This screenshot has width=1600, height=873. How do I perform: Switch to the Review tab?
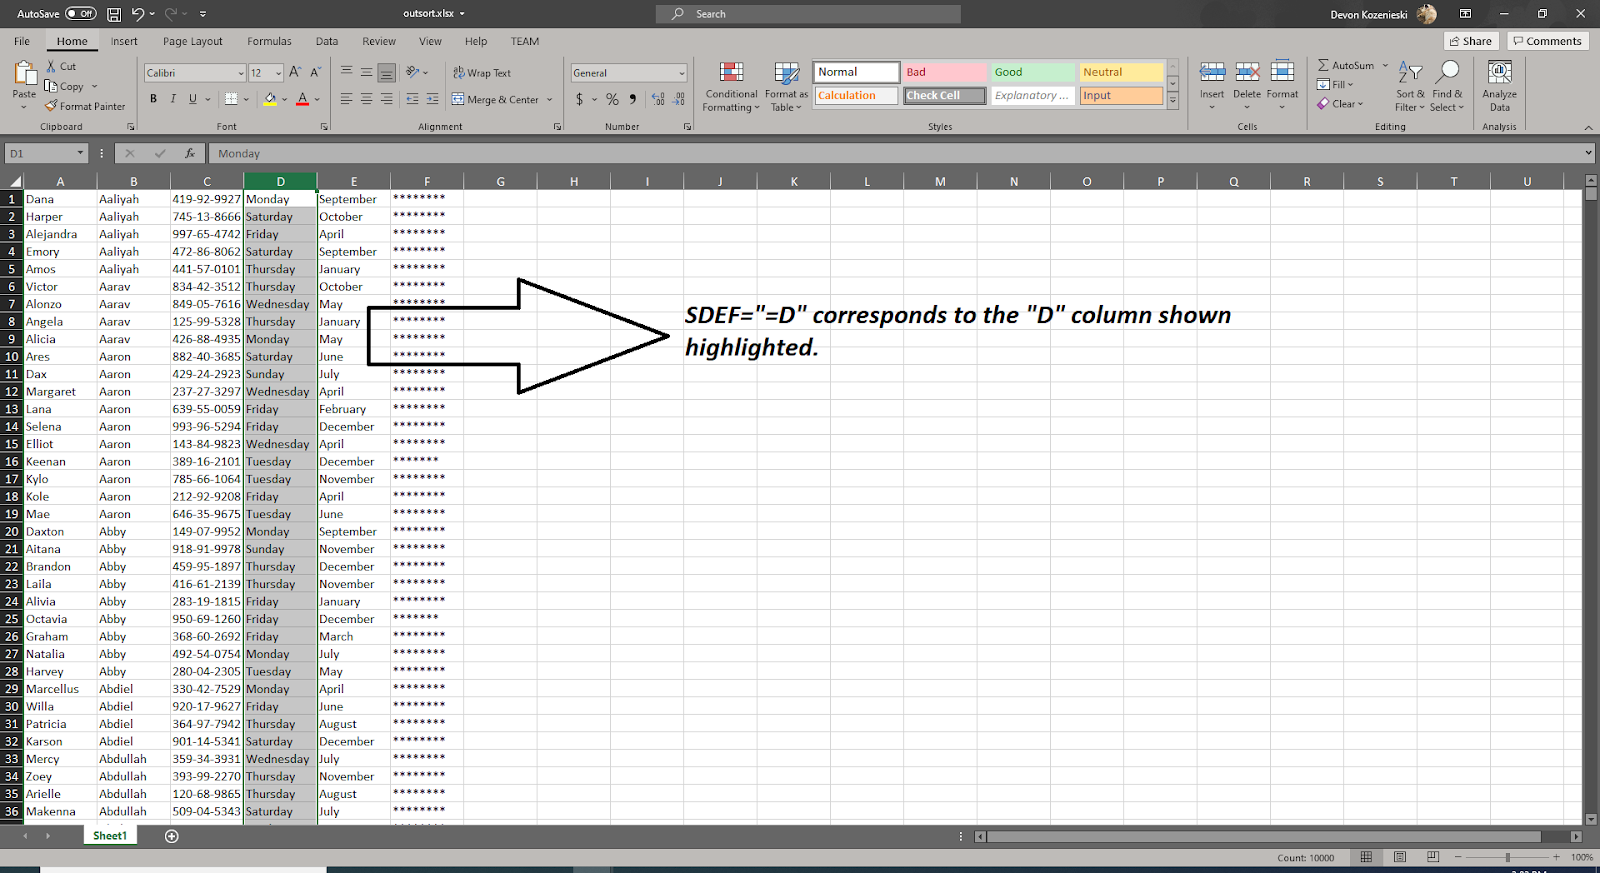pyautogui.click(x=379, y=41)
